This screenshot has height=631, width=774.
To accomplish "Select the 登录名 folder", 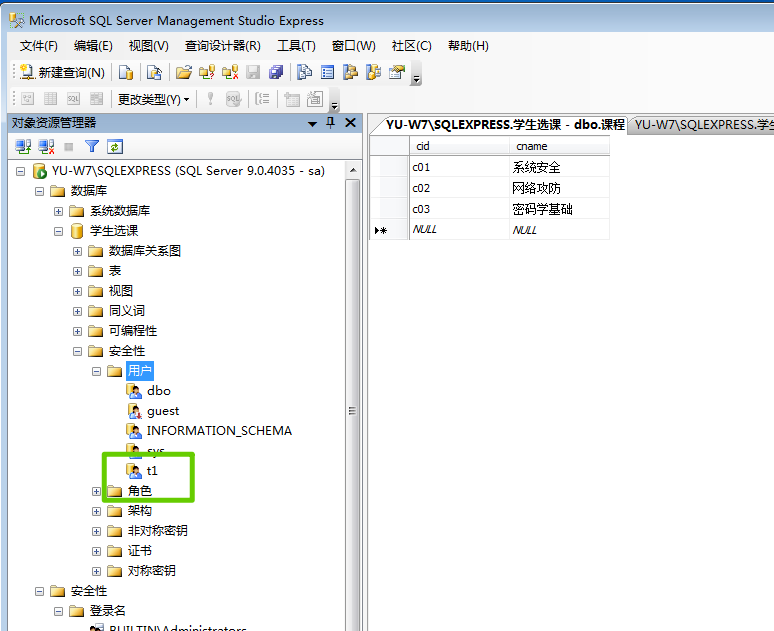I will point(108,611).
